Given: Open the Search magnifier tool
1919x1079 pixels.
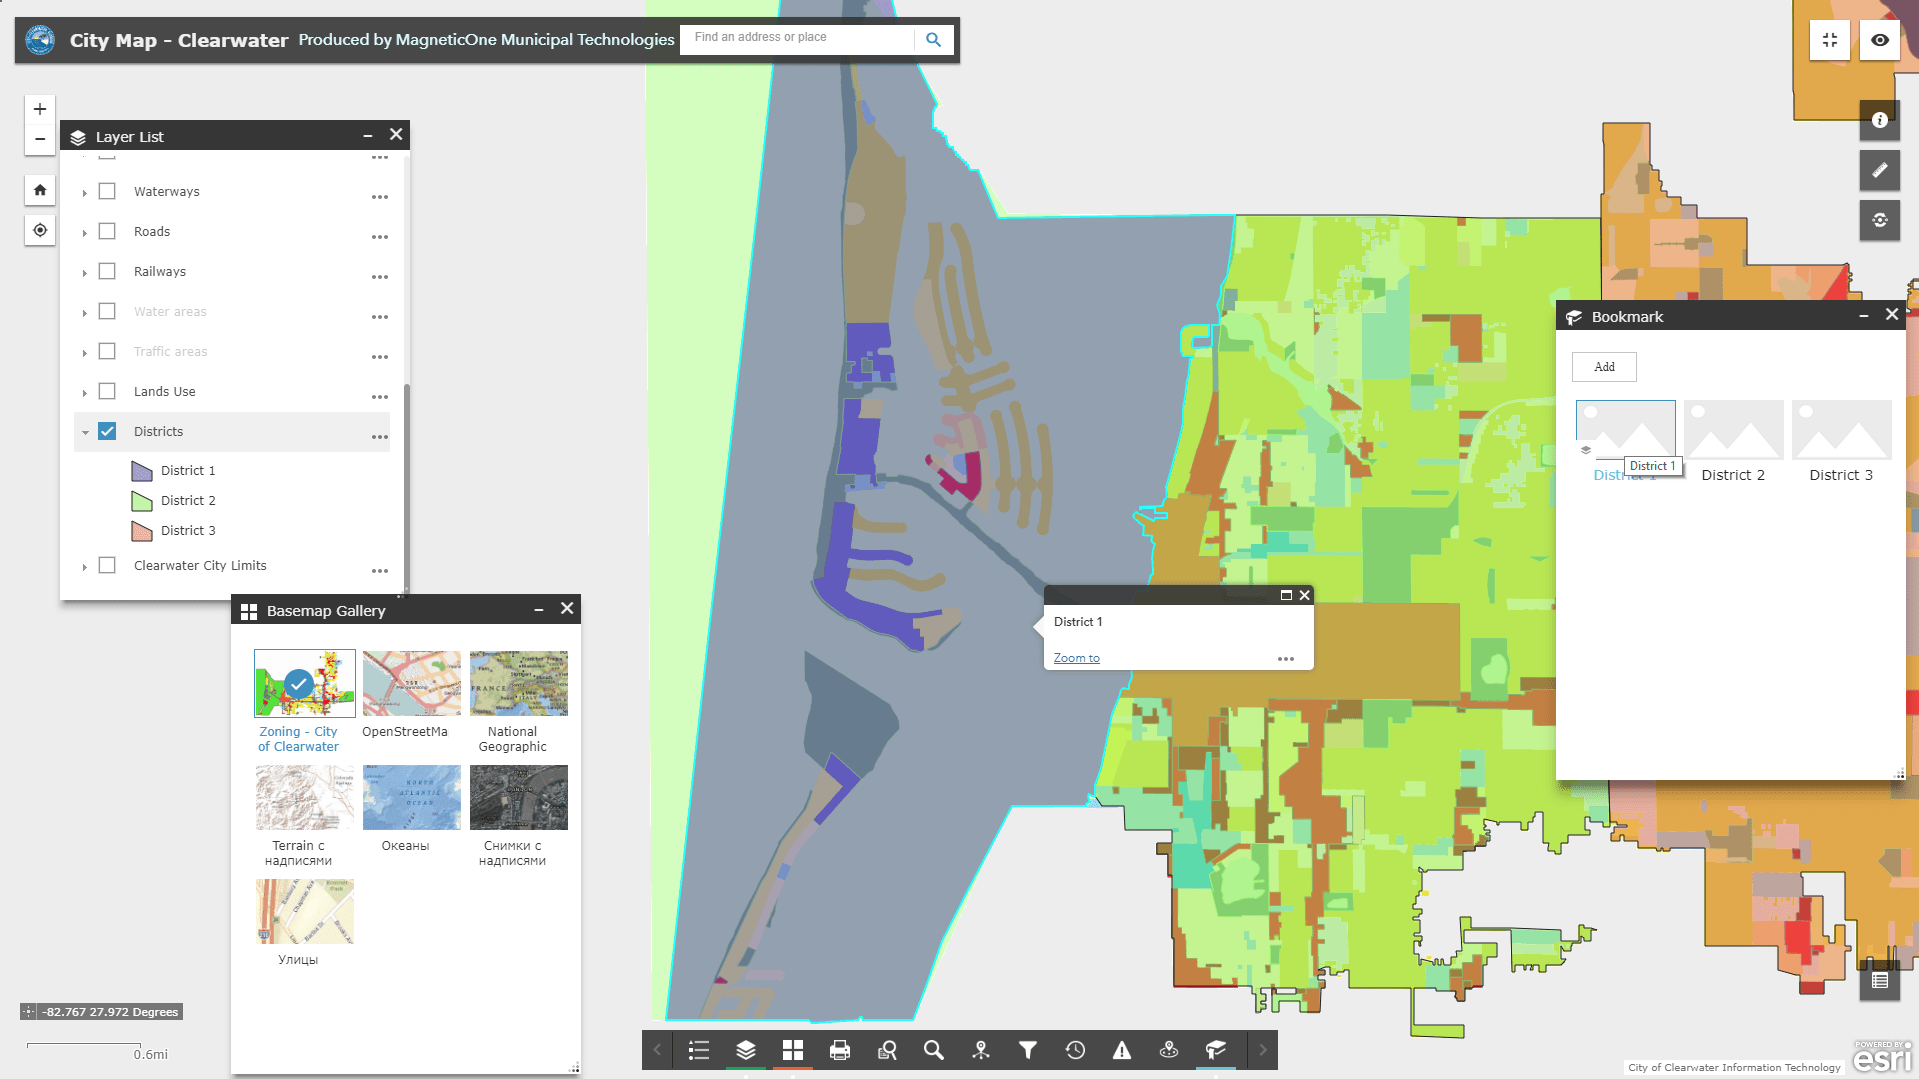Looking at the screenshot, I should 933,1050.
